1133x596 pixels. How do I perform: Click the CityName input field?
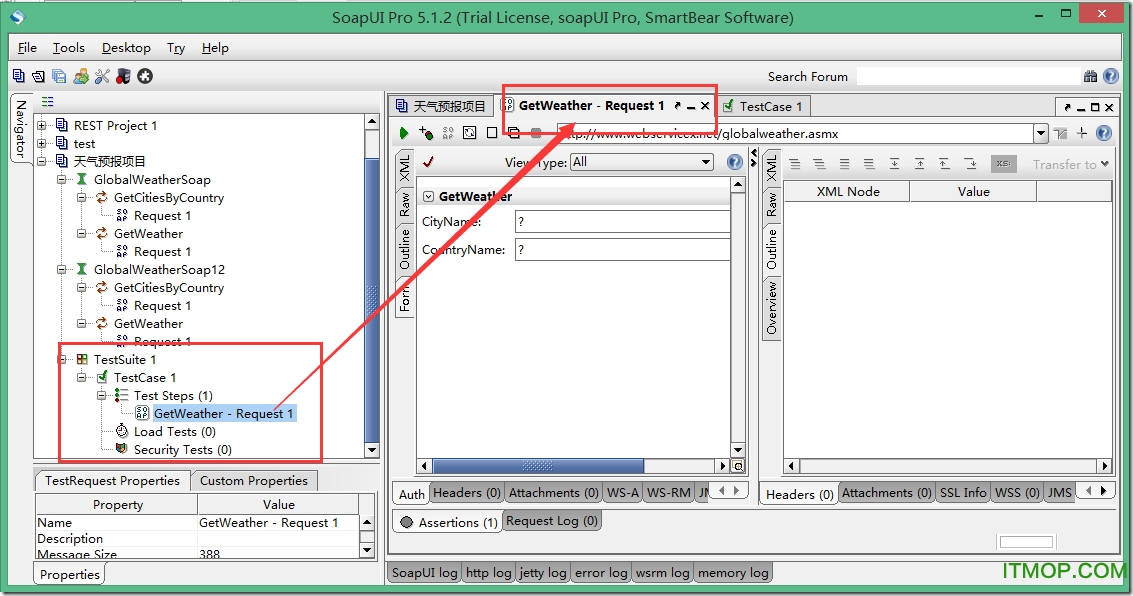[x=622, y=222]
